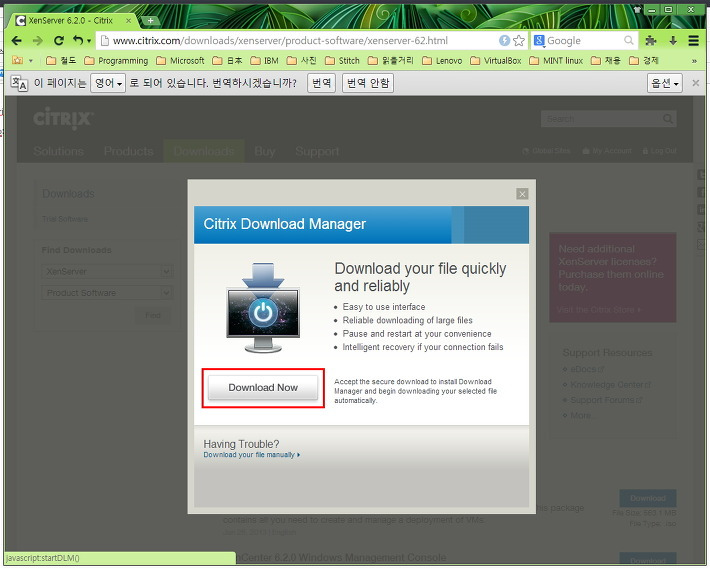The width and height of the screenshot is (710, 569).
Task: Open the Support menu on the Citrix site
Action: pyautogui.click(x=317, y=151)
